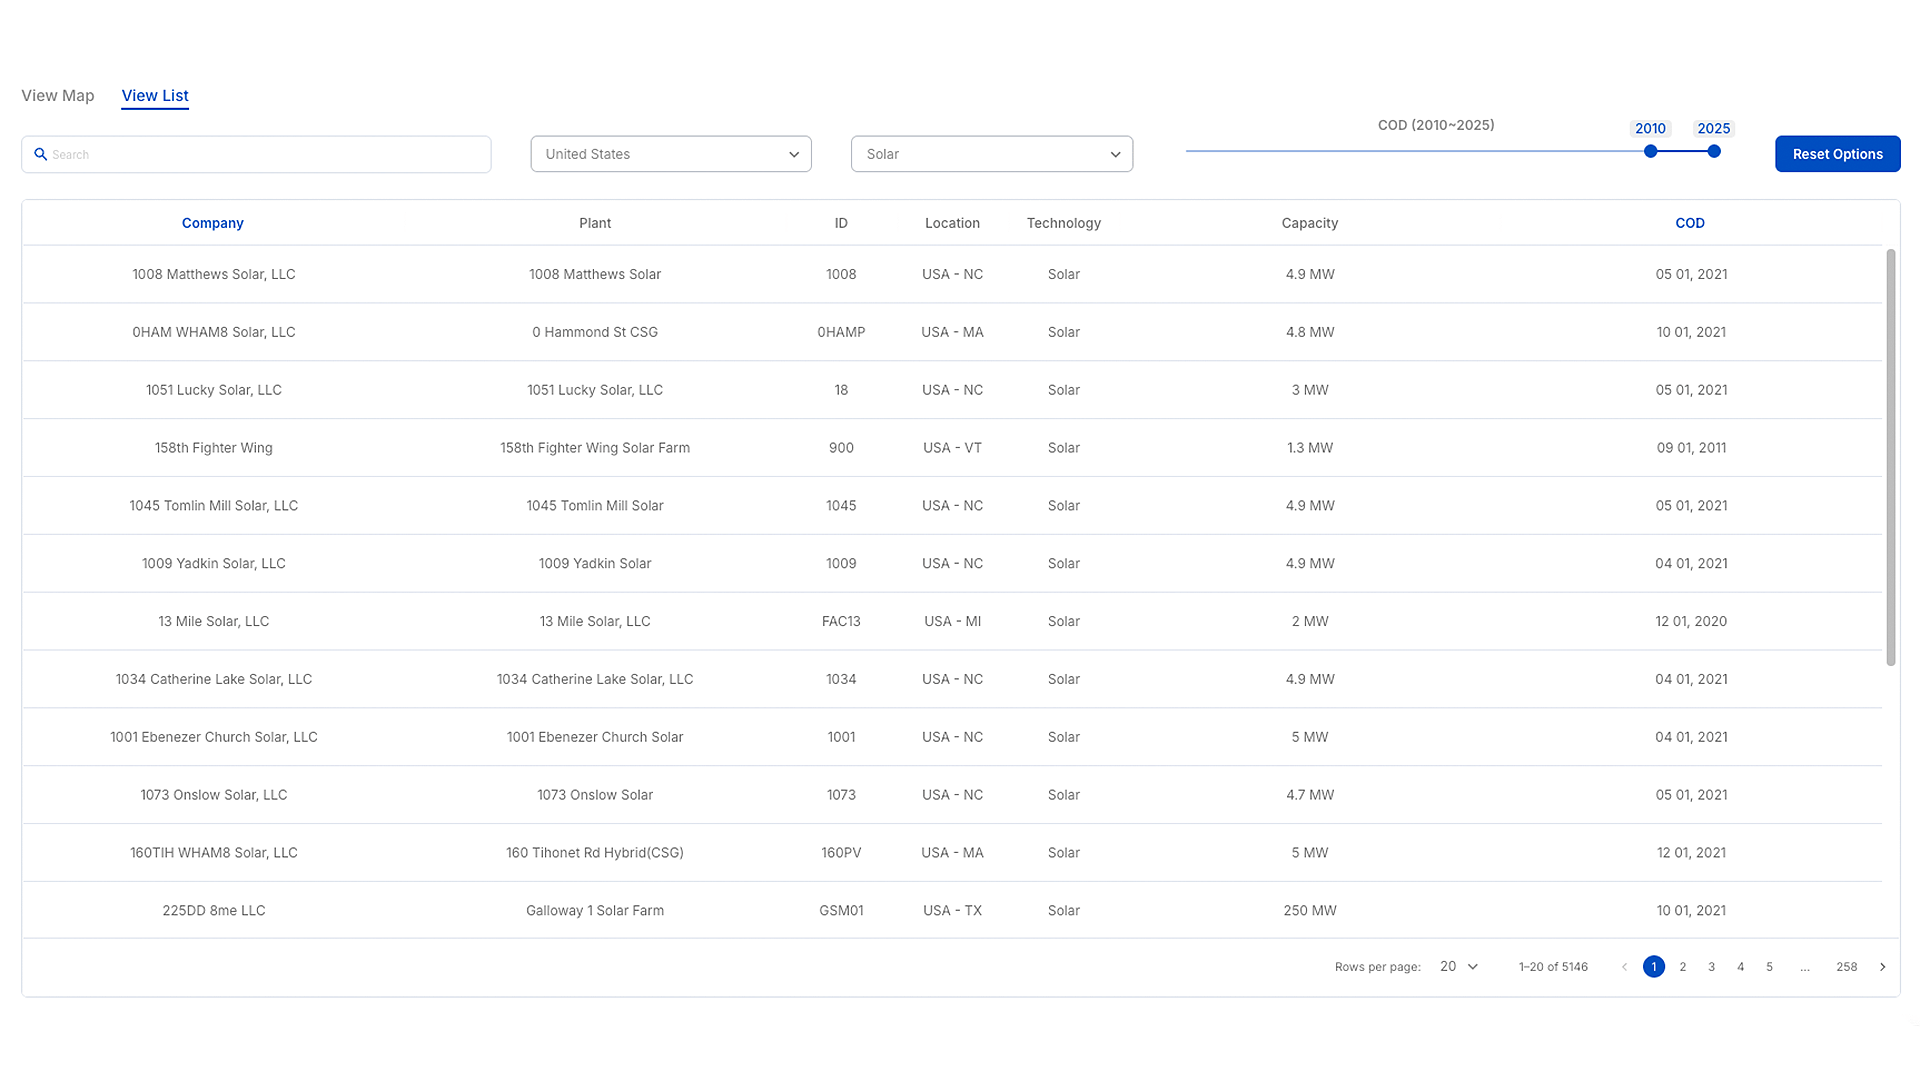Sort by Company column header
Screen dimensions: 1920x1080
212,222
